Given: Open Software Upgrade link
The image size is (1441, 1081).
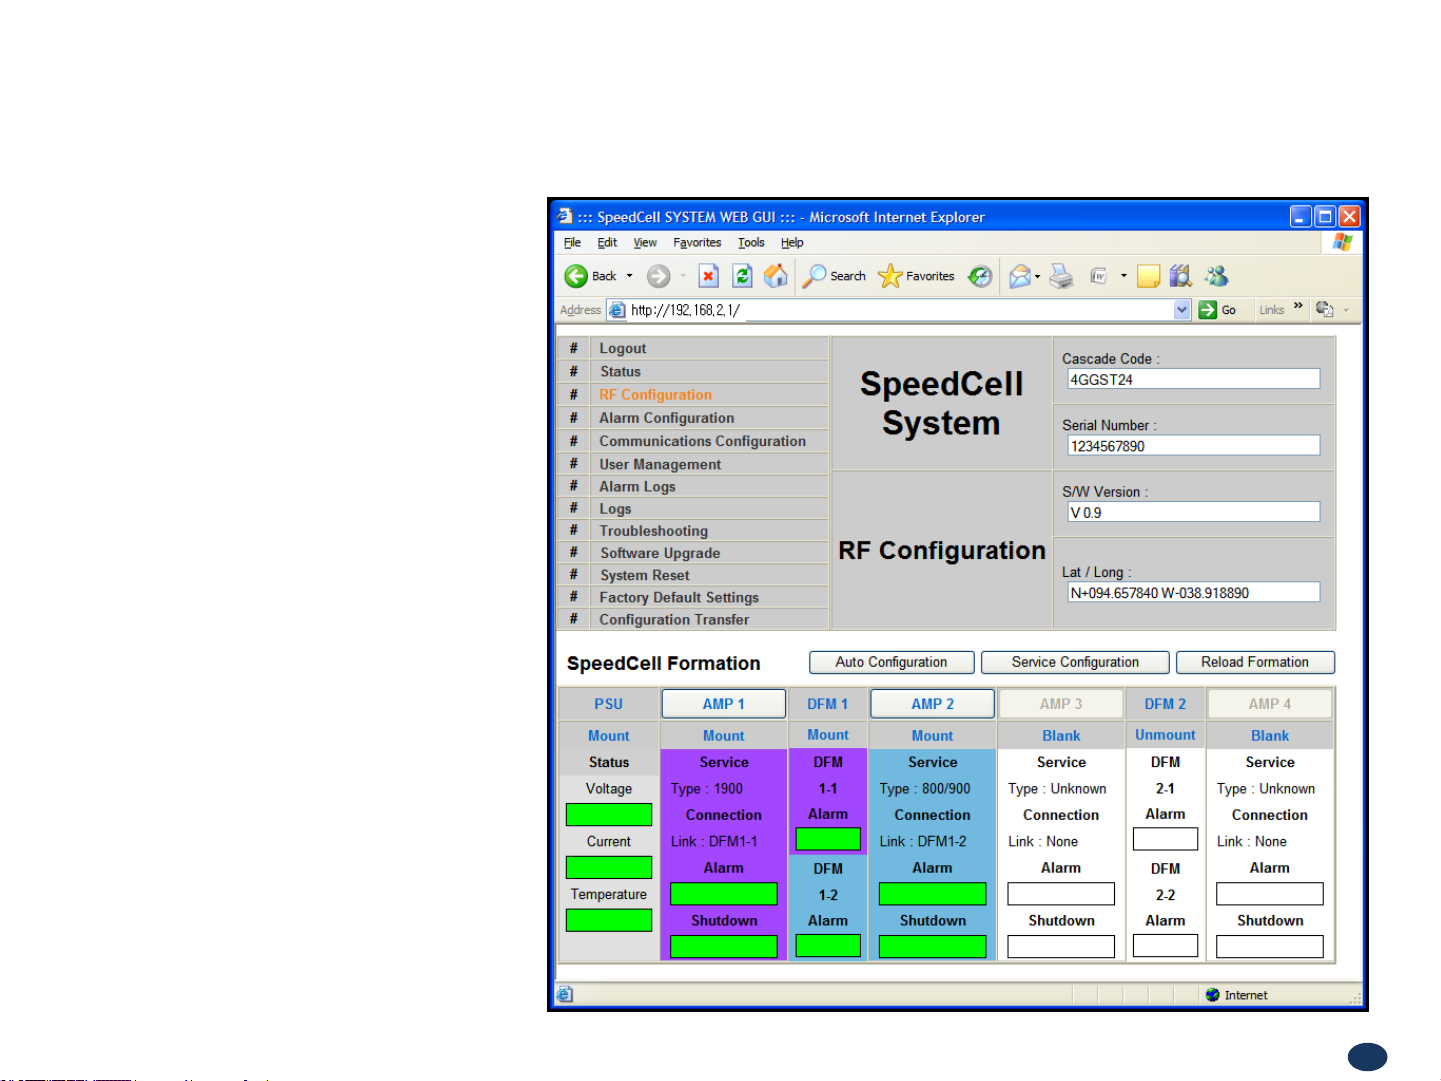Looking at the screenshot, I should point(660,553).
